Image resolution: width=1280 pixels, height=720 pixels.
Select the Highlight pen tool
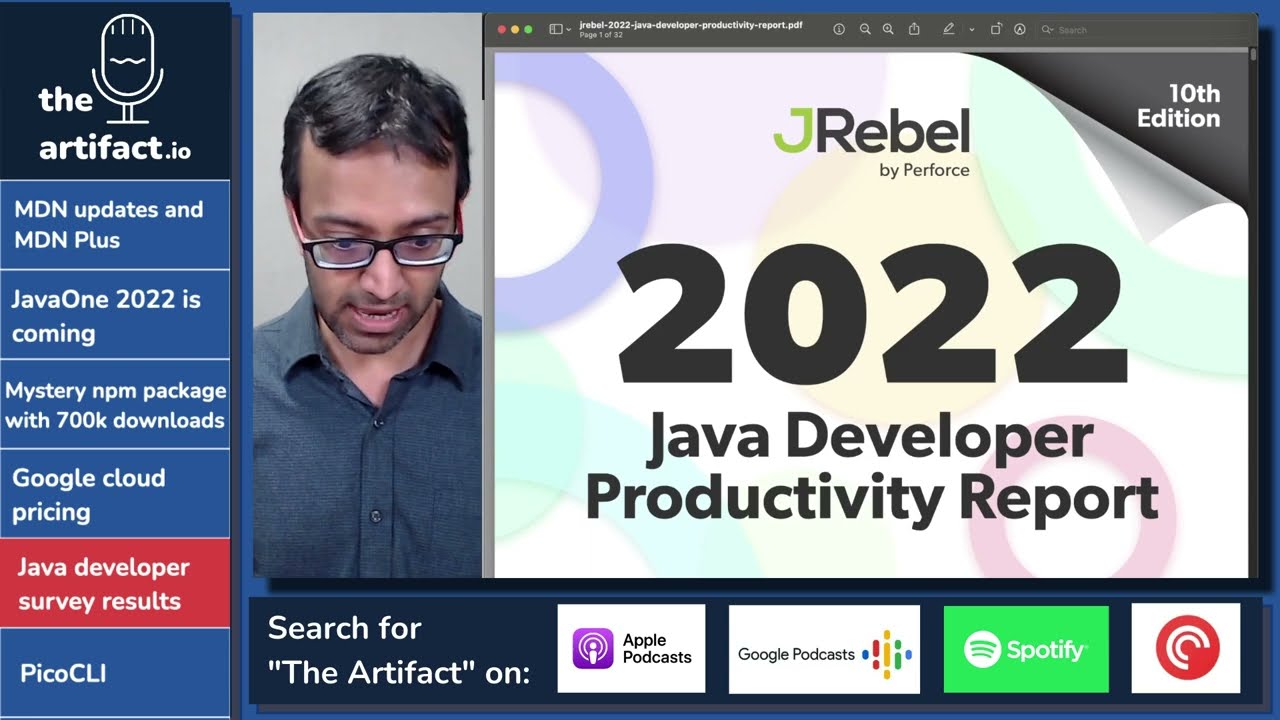pos(949,29)
